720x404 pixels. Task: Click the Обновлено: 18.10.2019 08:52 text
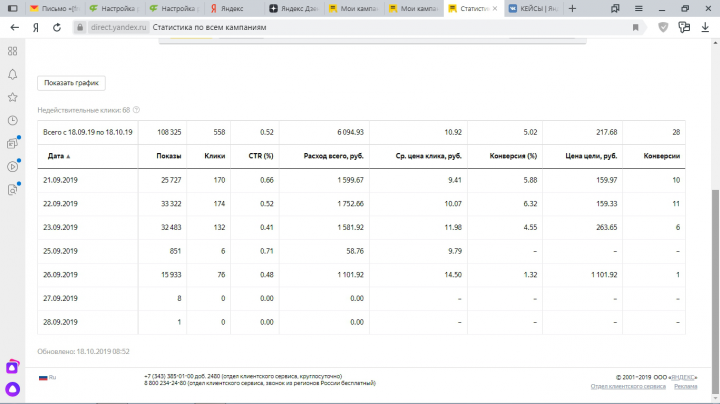tap(83, 352)
